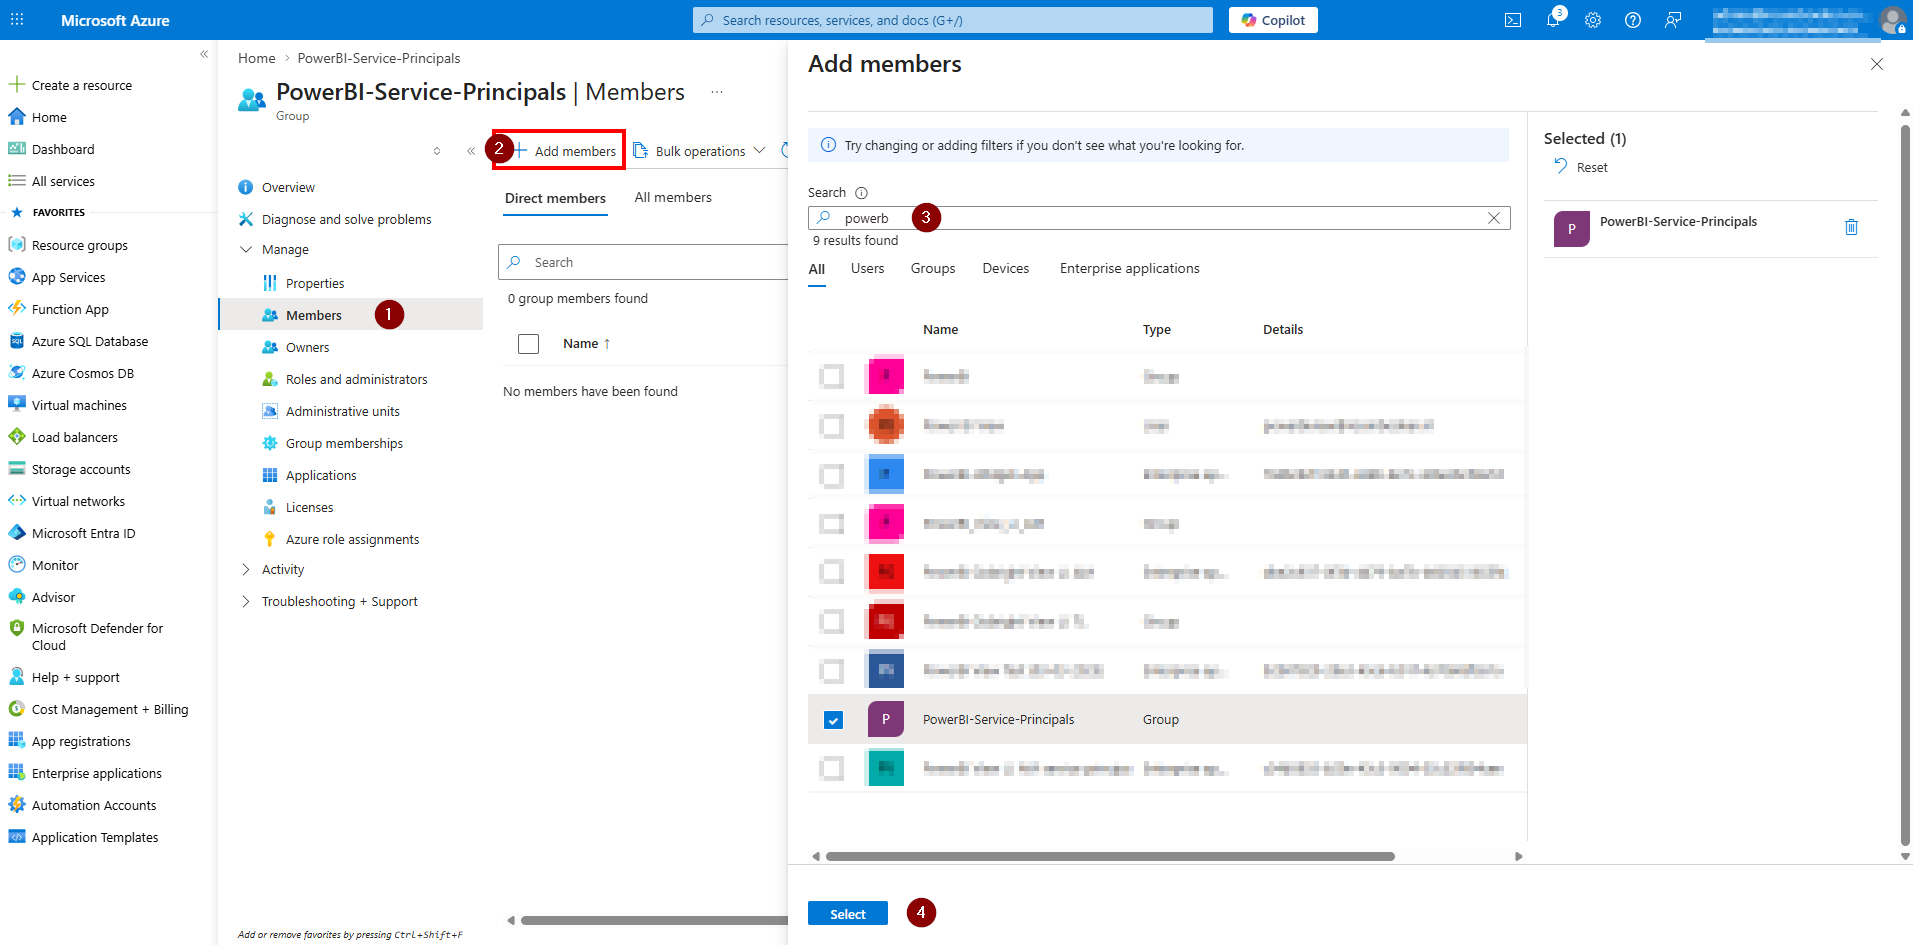Open the notifications bell icon
The height and width of the screenshot is (945, 1913).
click(x=1553, y=20)
